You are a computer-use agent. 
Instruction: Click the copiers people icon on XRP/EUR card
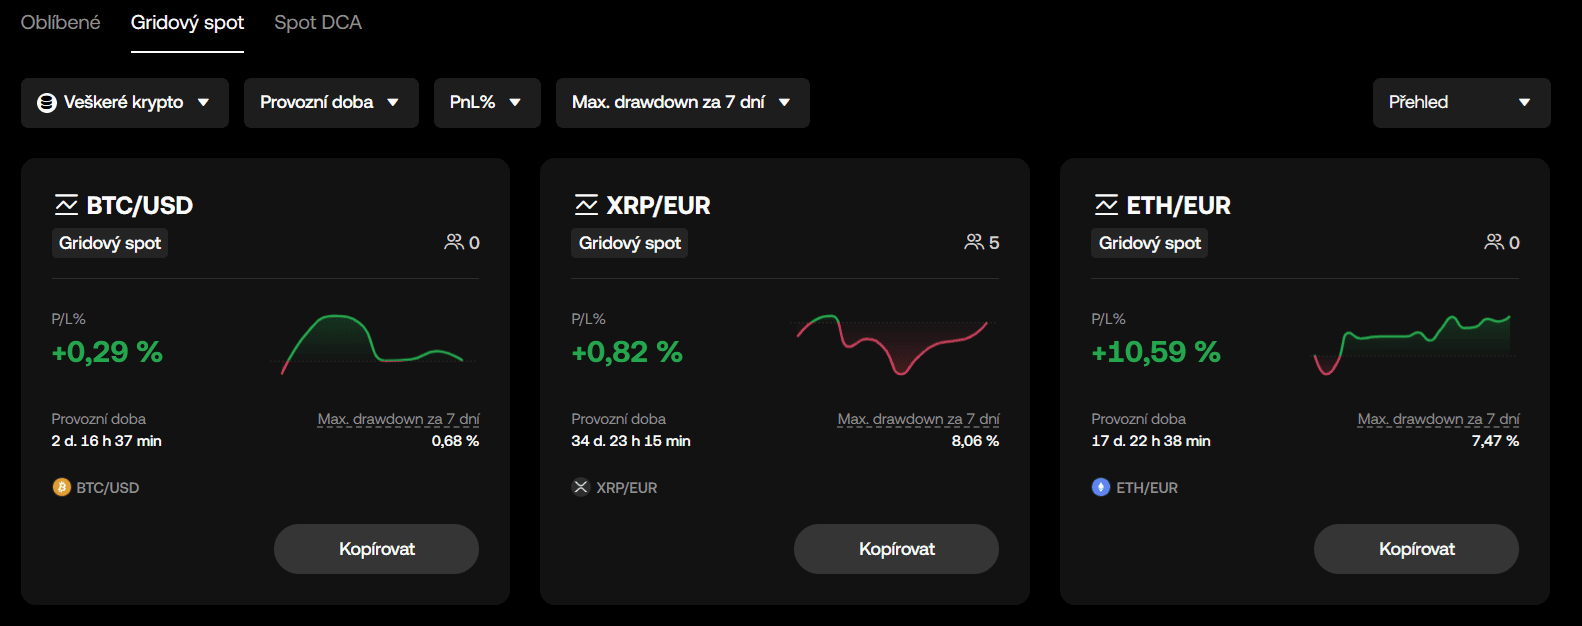tap(974, 242)
